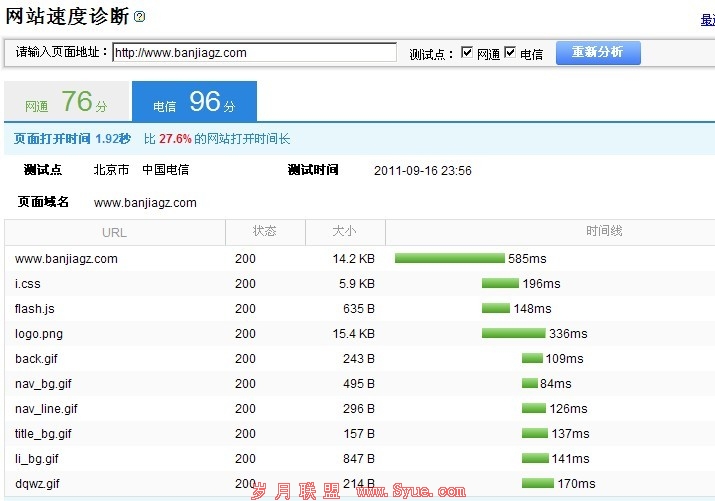Click the 585ms green timeline bar
The image size is (715, 501).
point(449,259)
